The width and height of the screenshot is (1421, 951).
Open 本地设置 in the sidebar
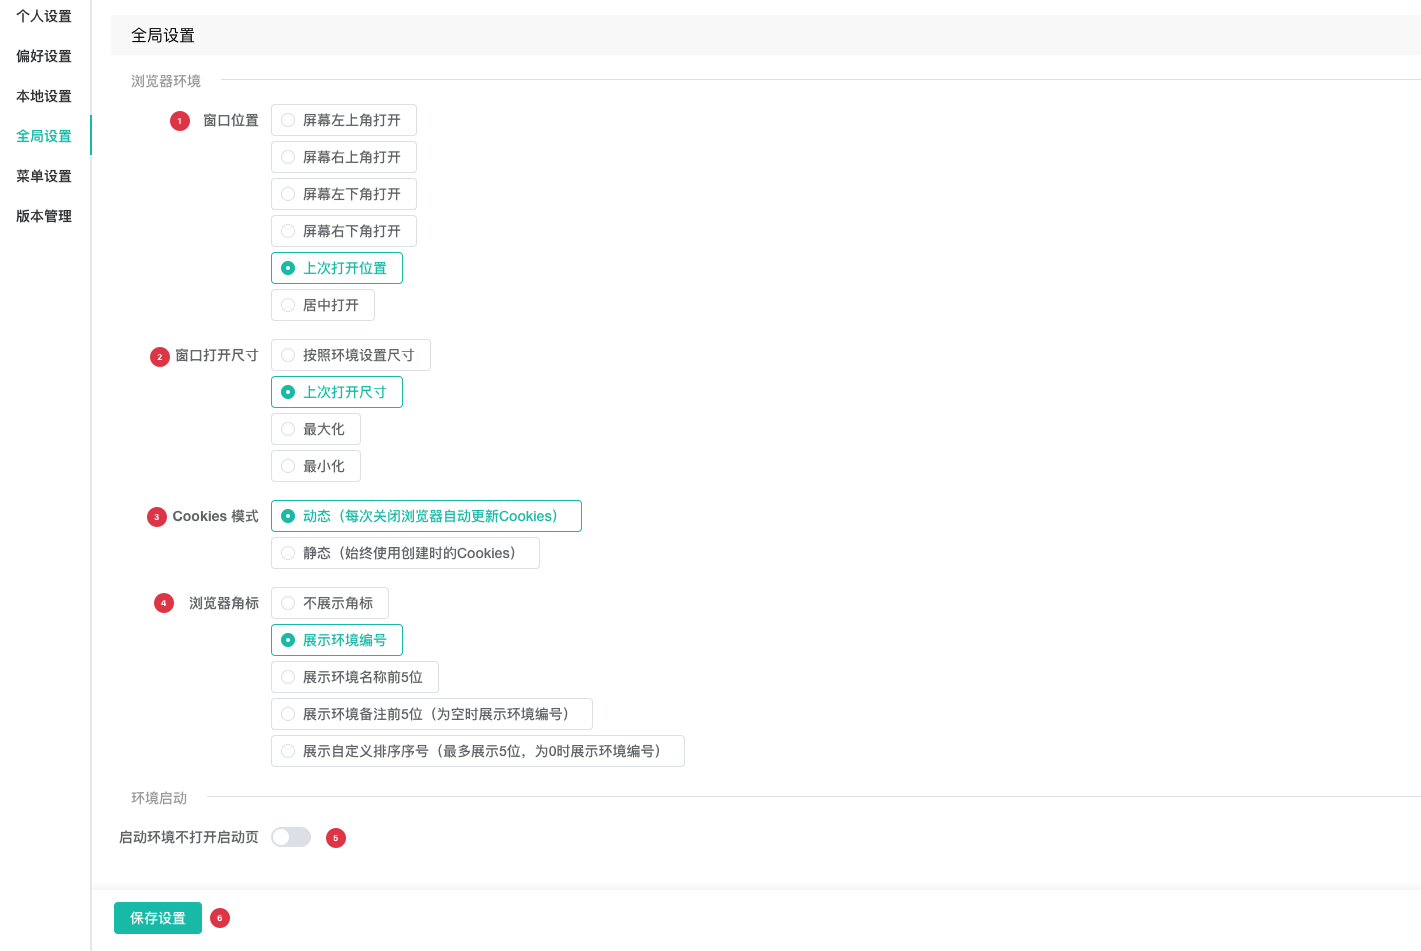[x=44, y=96]
